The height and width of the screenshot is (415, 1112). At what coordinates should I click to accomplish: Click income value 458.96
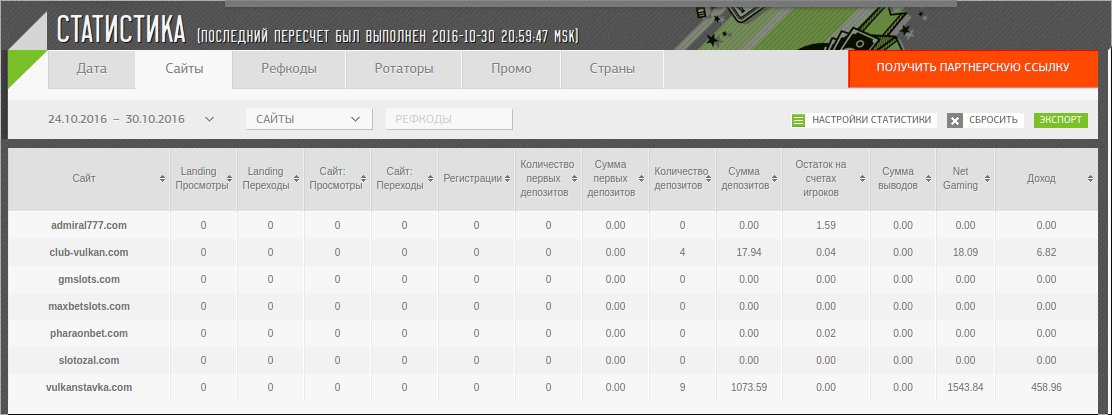(x=1046, y=387)
